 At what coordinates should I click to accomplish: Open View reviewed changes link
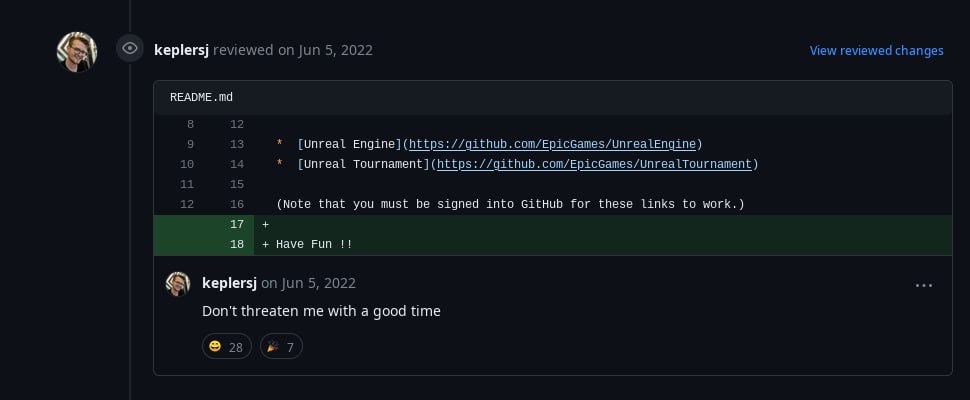877,51
